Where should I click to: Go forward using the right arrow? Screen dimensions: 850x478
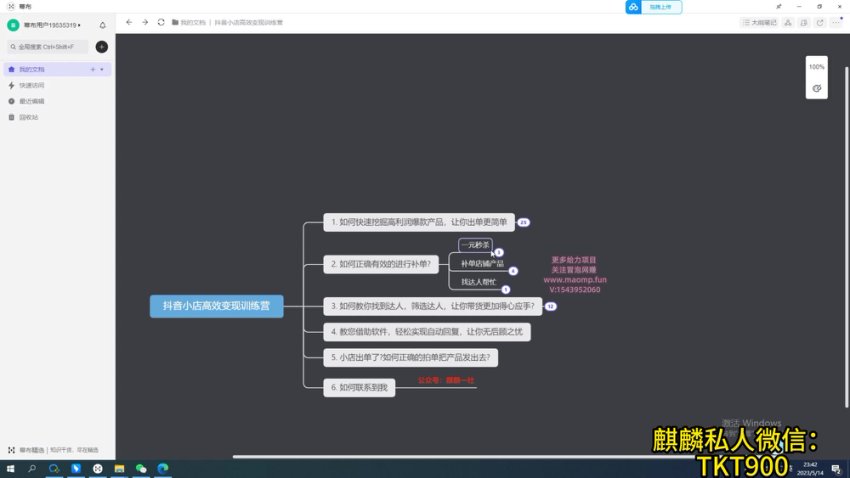(x=145, y=22)
